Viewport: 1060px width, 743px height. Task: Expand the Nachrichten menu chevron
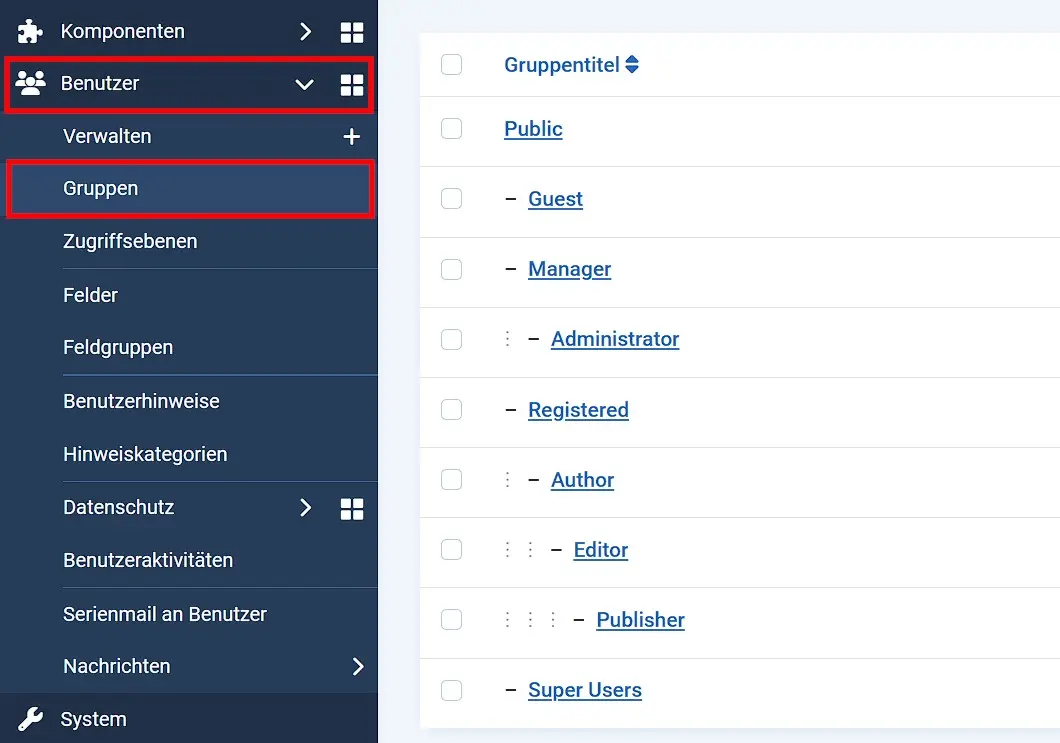click(x=358, y=666)
